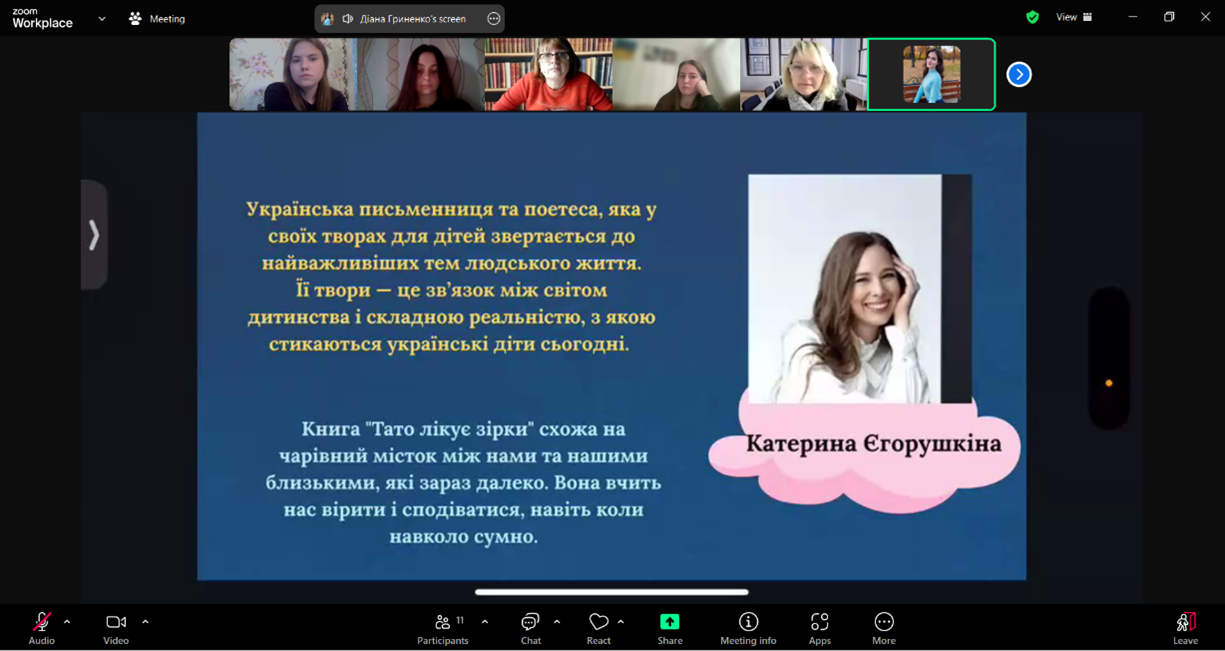The image size is (1225, 651).
Task: Open the View layout menu
Action: [1074, 17]
